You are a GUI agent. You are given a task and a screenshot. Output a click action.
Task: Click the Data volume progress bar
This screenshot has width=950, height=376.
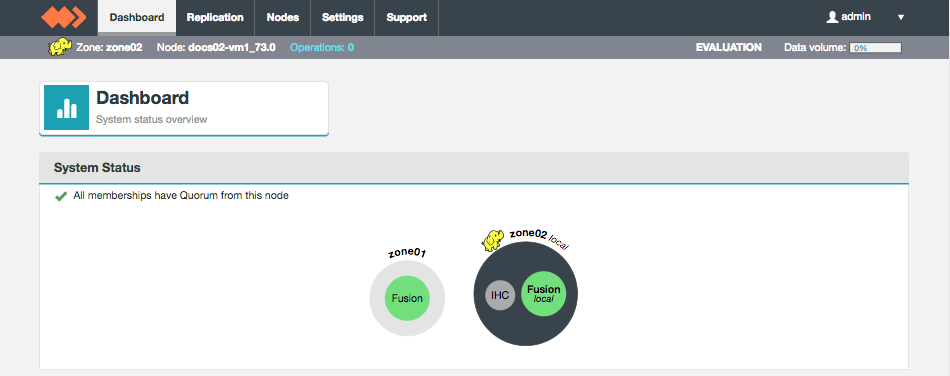pyautogui.click(x=875, y=48)
